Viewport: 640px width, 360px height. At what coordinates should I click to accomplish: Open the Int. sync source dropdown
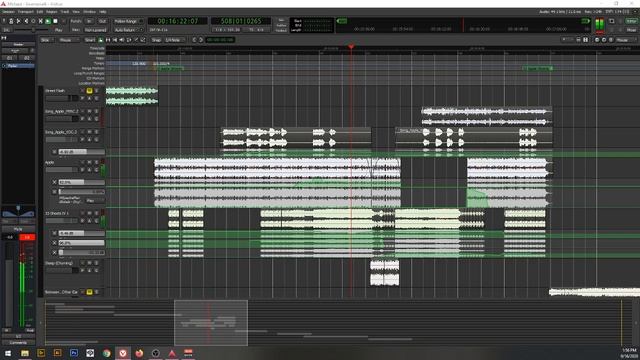pyautogui.click(x=7, y=30)
